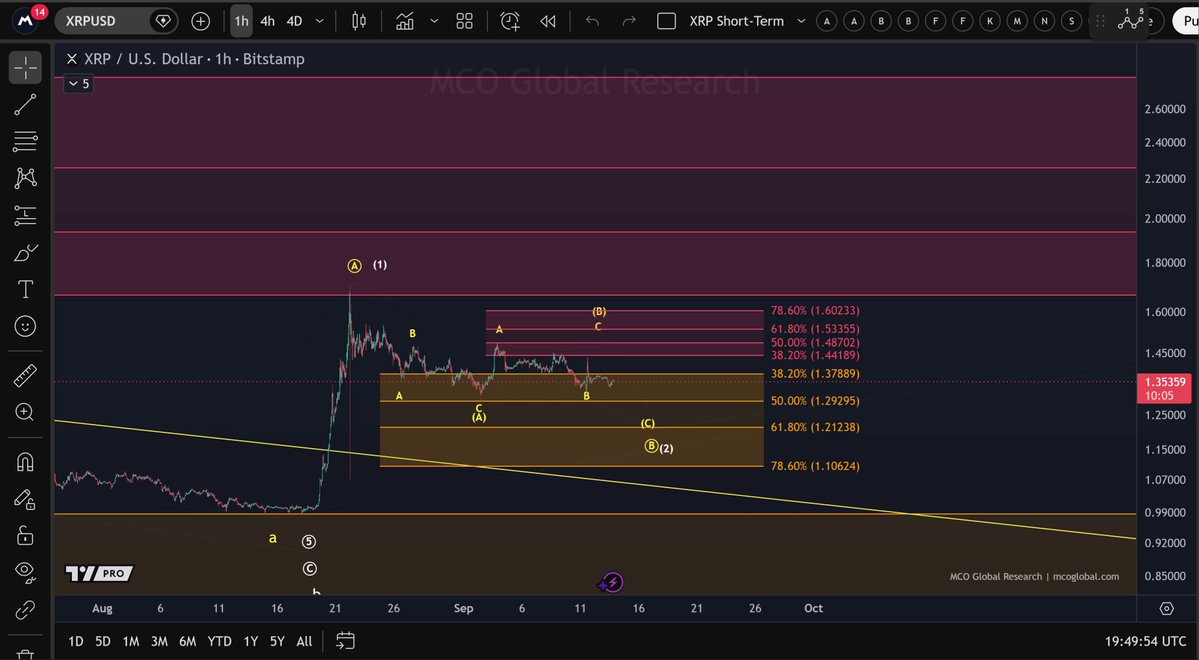Select the trend line drawing tool
The image size is (1199, 660).
24,105
